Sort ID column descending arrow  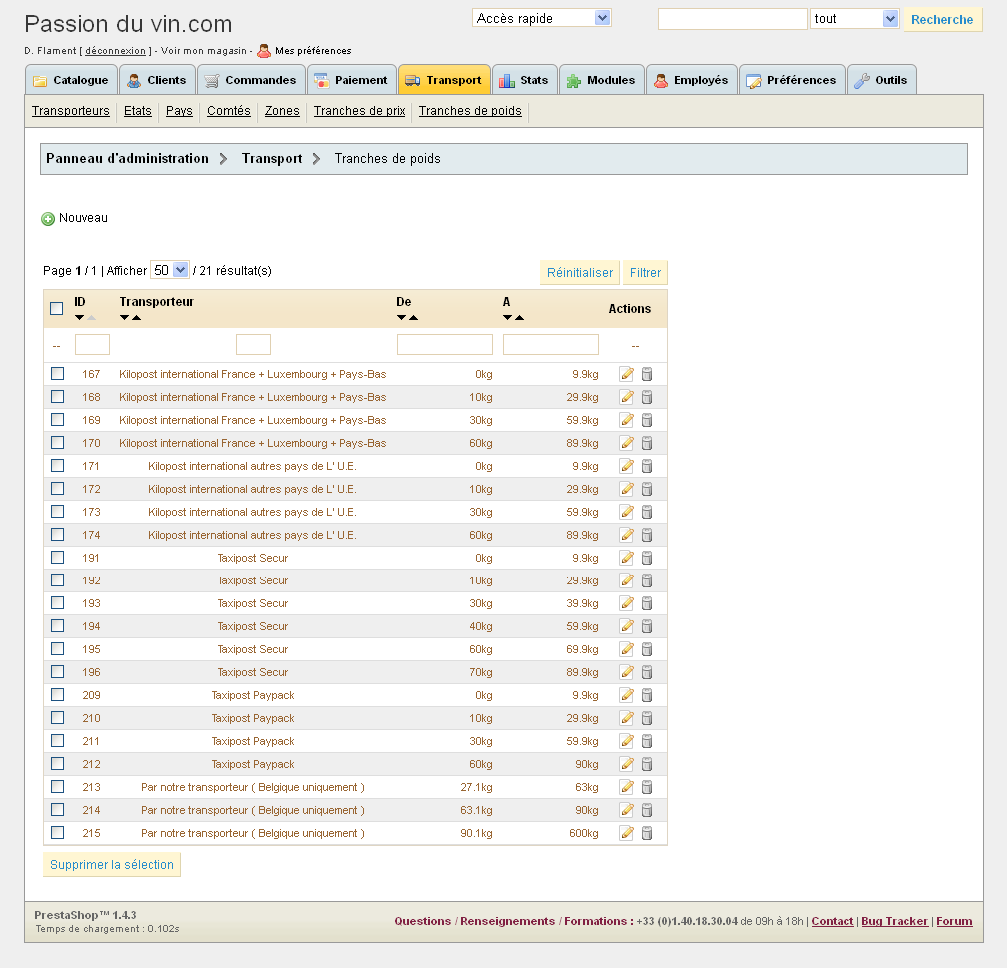[x=79, y=317]
